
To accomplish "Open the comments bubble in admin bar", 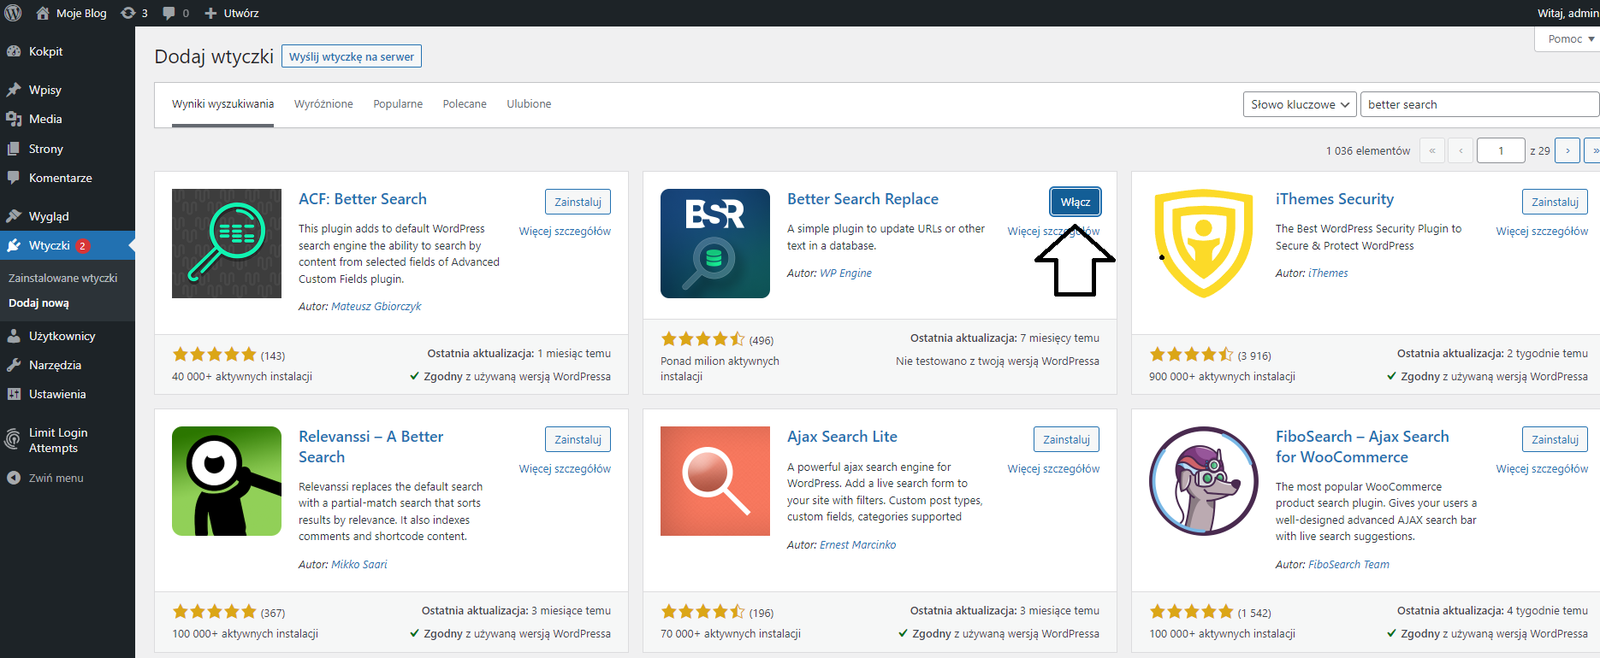I will pos(175,13).
